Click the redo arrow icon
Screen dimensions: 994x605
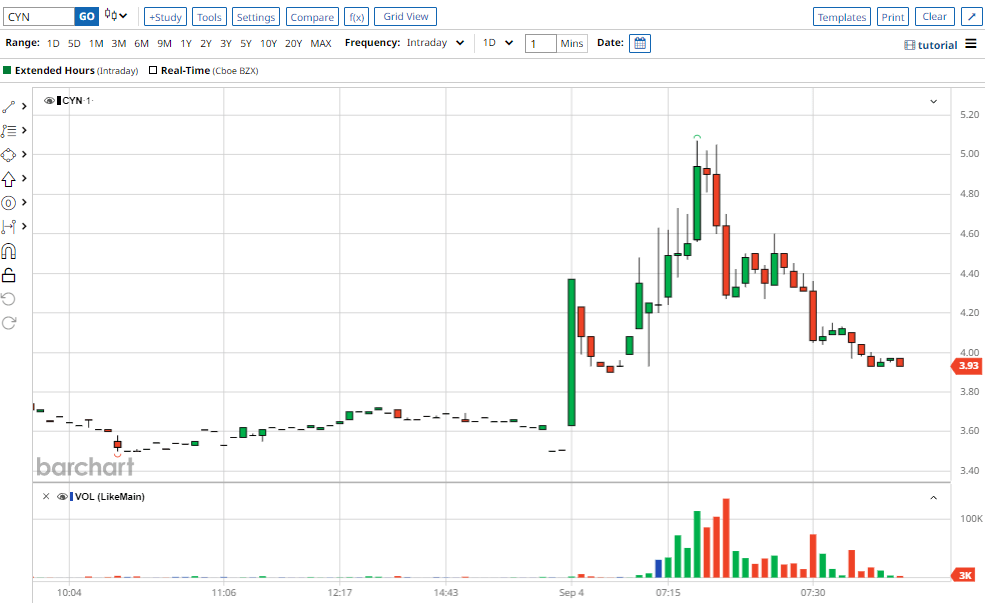click(9, 323)
